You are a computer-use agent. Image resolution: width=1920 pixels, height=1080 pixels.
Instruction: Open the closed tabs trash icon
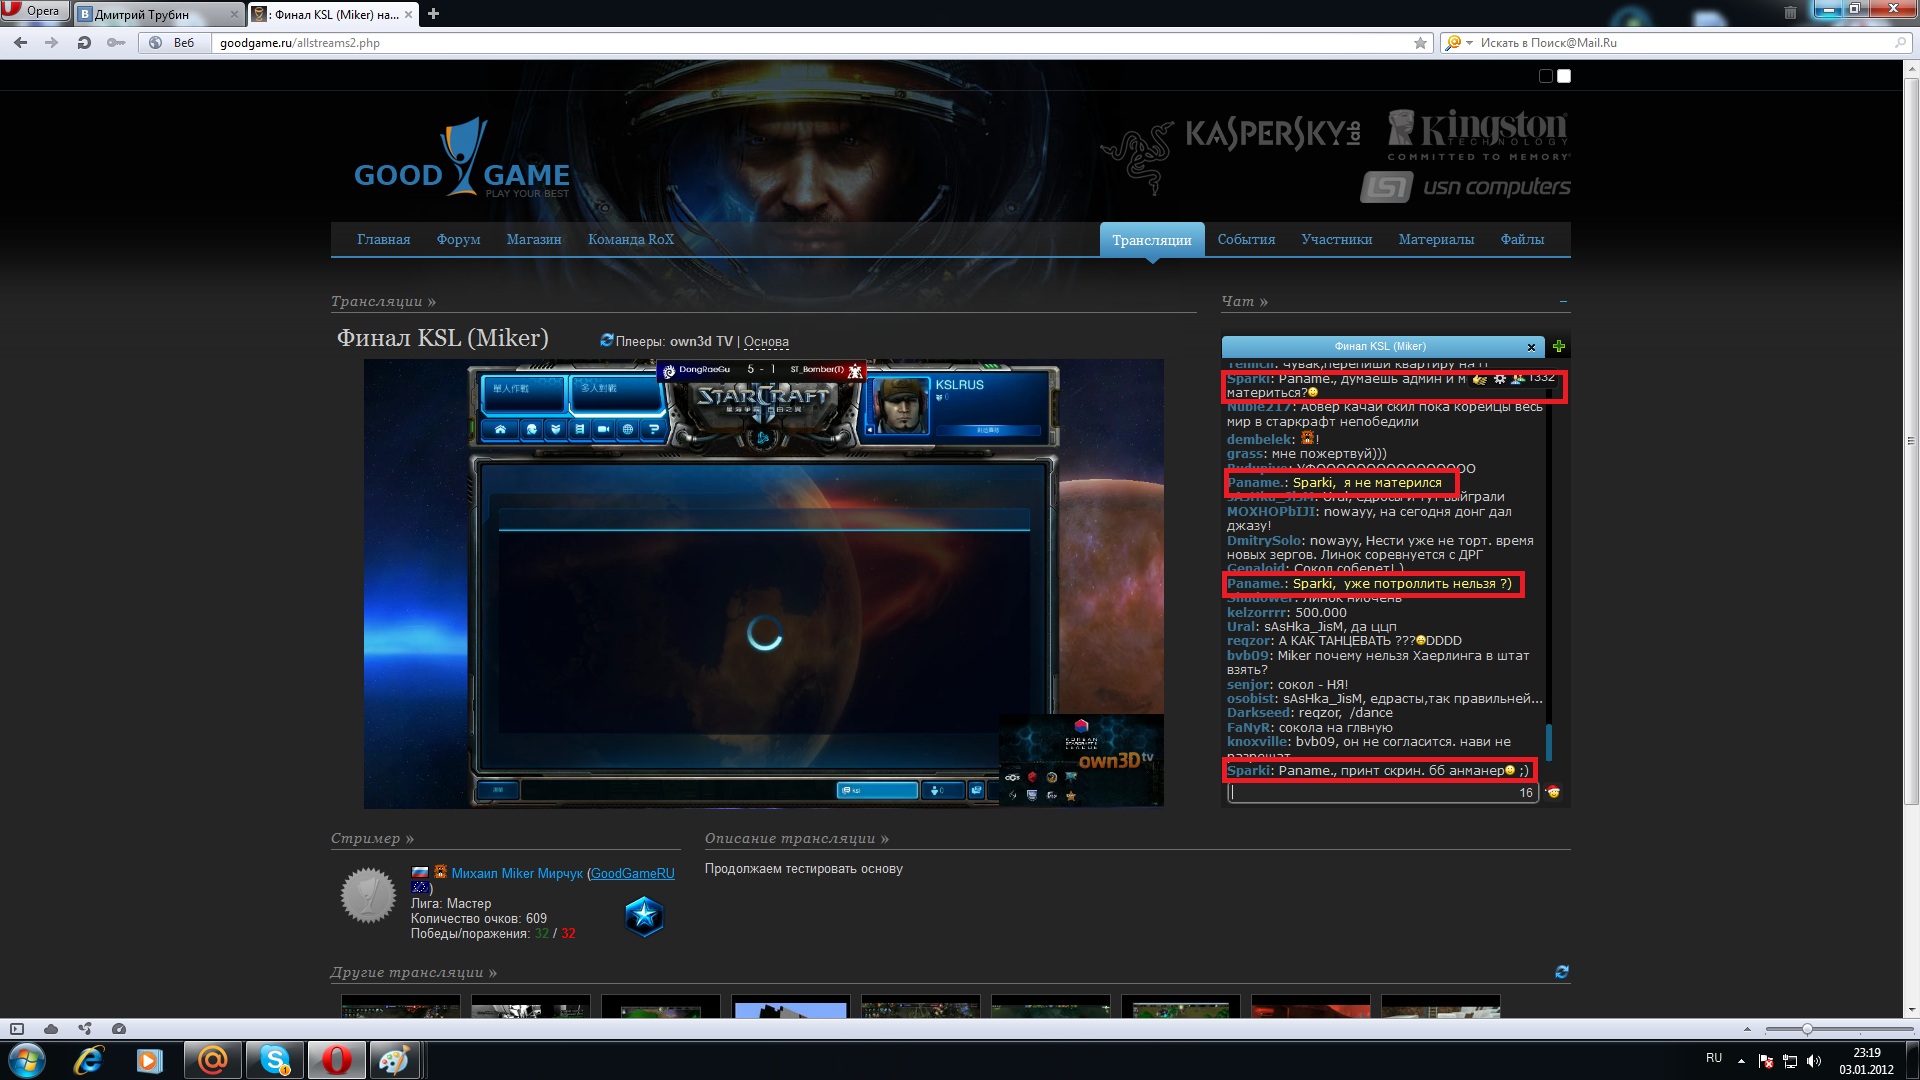(1790, 13)
